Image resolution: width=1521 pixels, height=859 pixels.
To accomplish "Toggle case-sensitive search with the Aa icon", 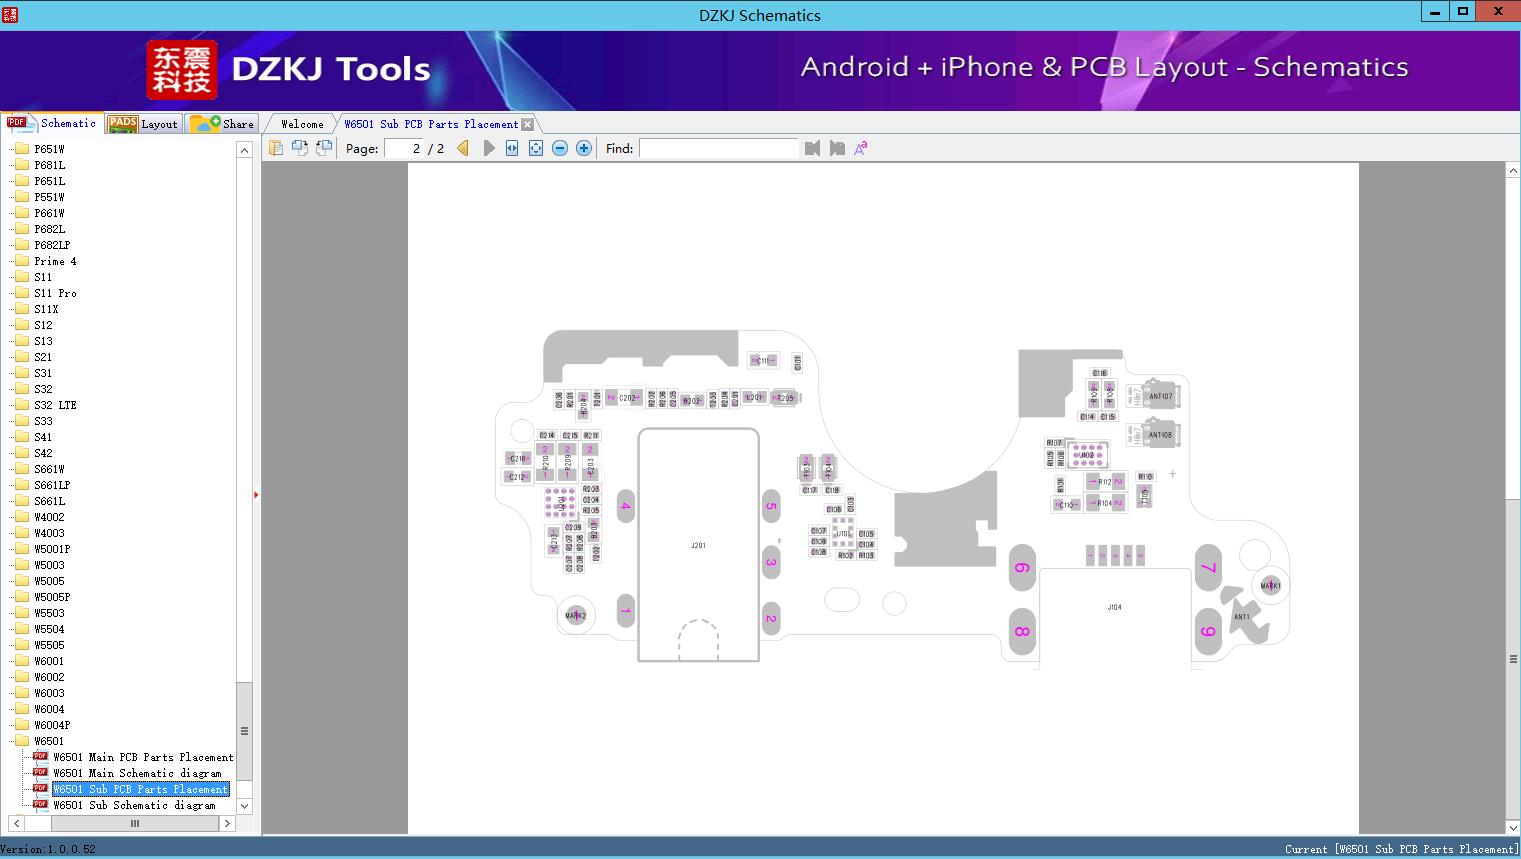I will (860, 148).
